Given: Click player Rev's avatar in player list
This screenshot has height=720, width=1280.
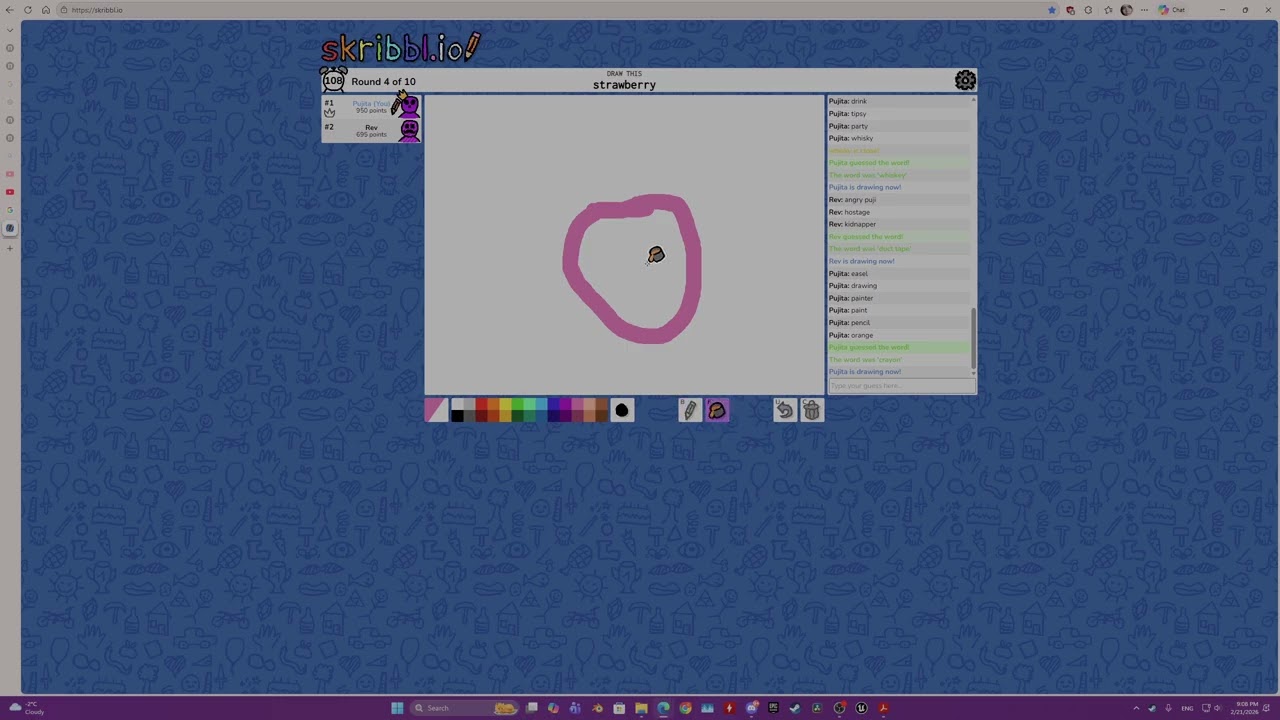Looking at the screenshot, I should pyautogui.click(x=408, y=130).
